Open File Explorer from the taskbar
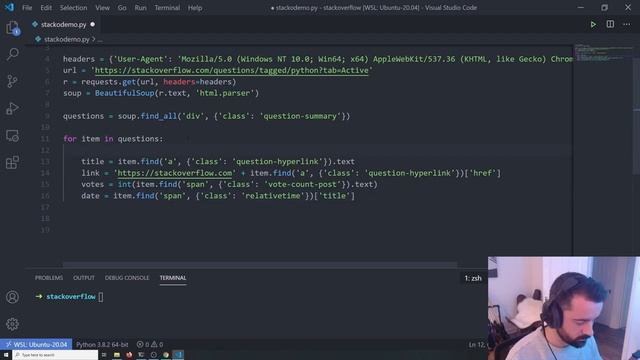This screenshot has height=360, width=640. pyautogui.click(x=117, y=355)
